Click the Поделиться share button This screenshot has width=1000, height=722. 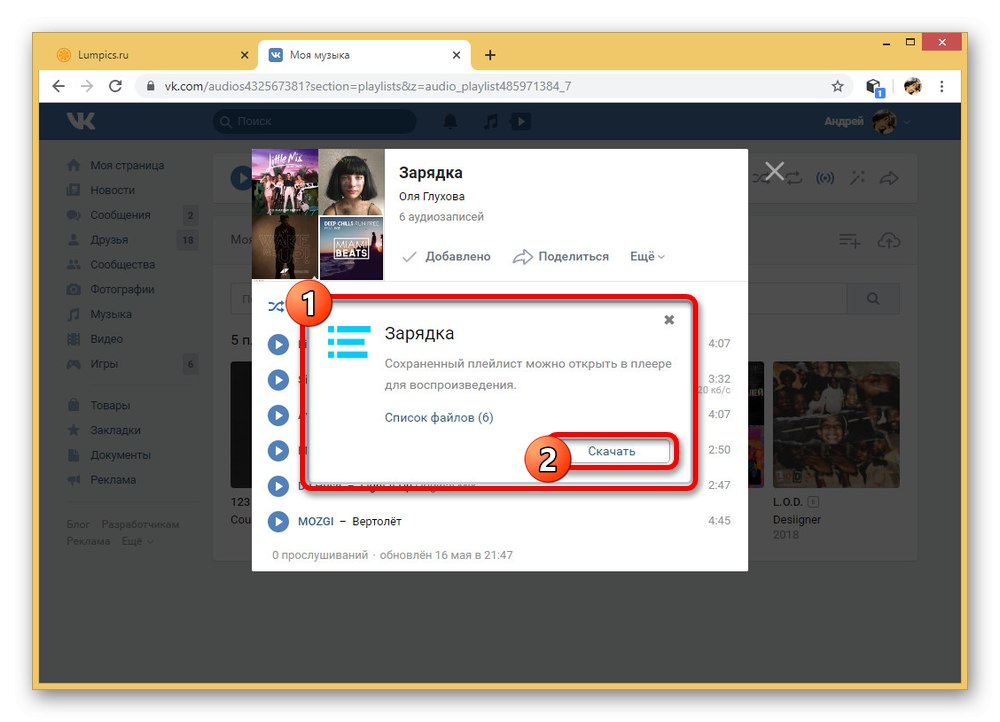[x=561, y=256]
